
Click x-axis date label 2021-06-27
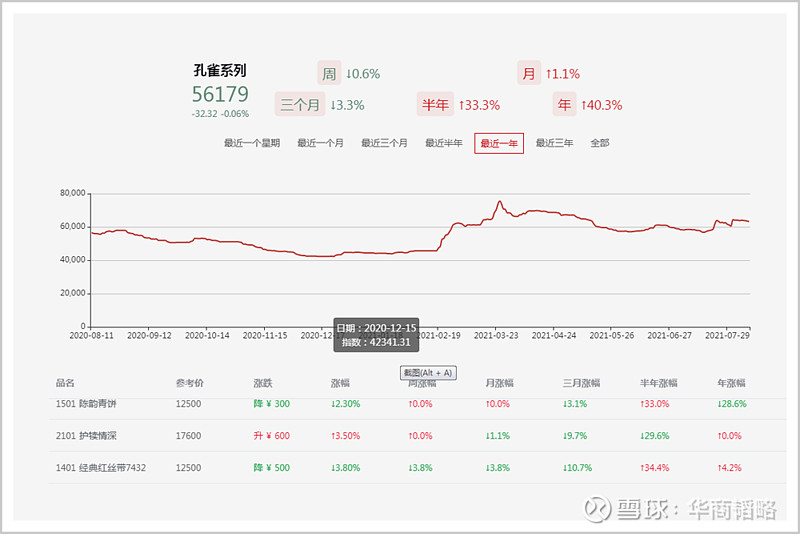point(669,336)
